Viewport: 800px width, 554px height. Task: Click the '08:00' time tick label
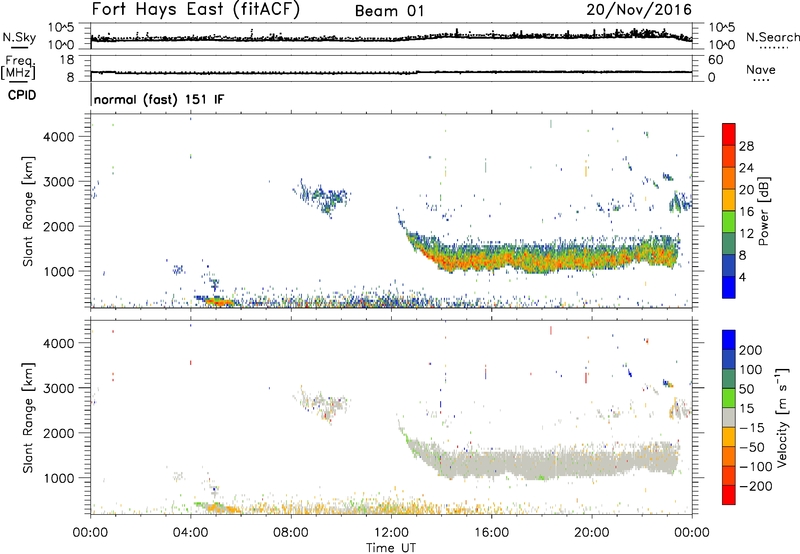click(x=291, y=533)
